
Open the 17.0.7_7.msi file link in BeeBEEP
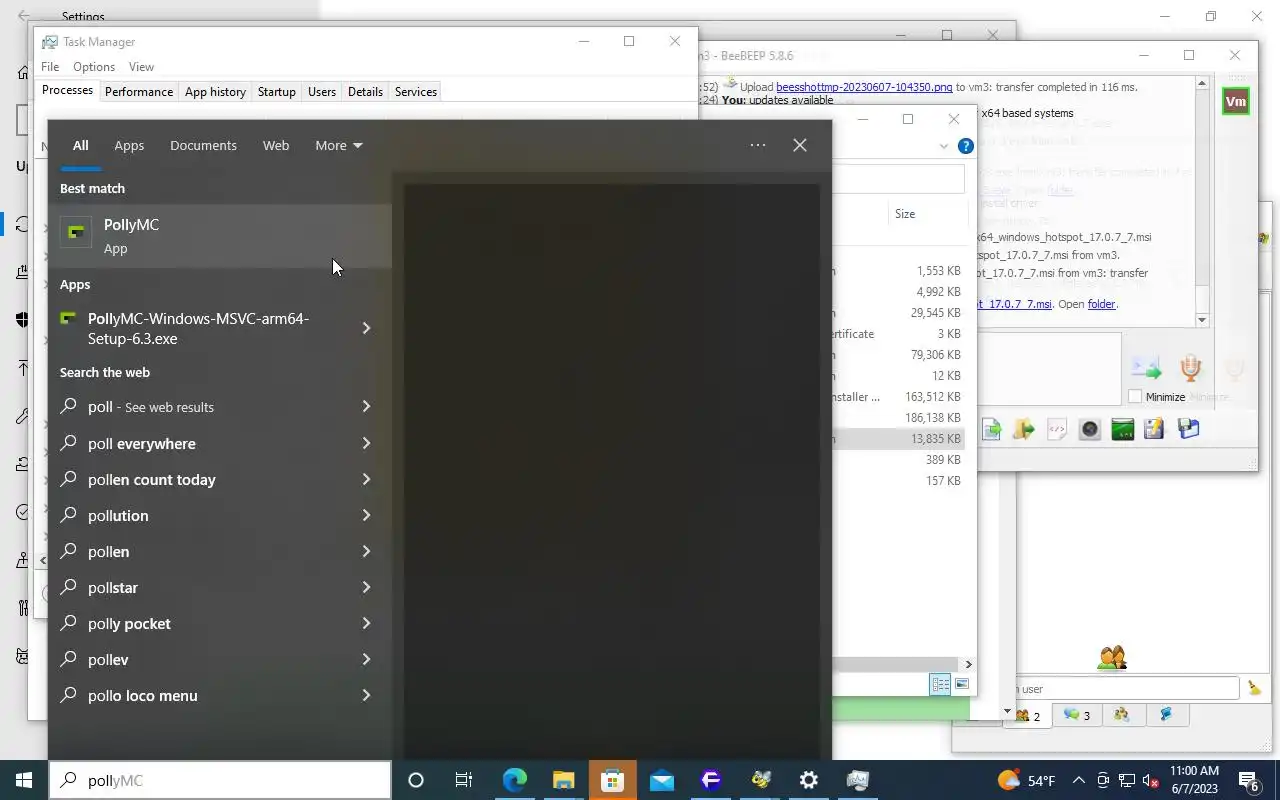[x=1014, y=304]
